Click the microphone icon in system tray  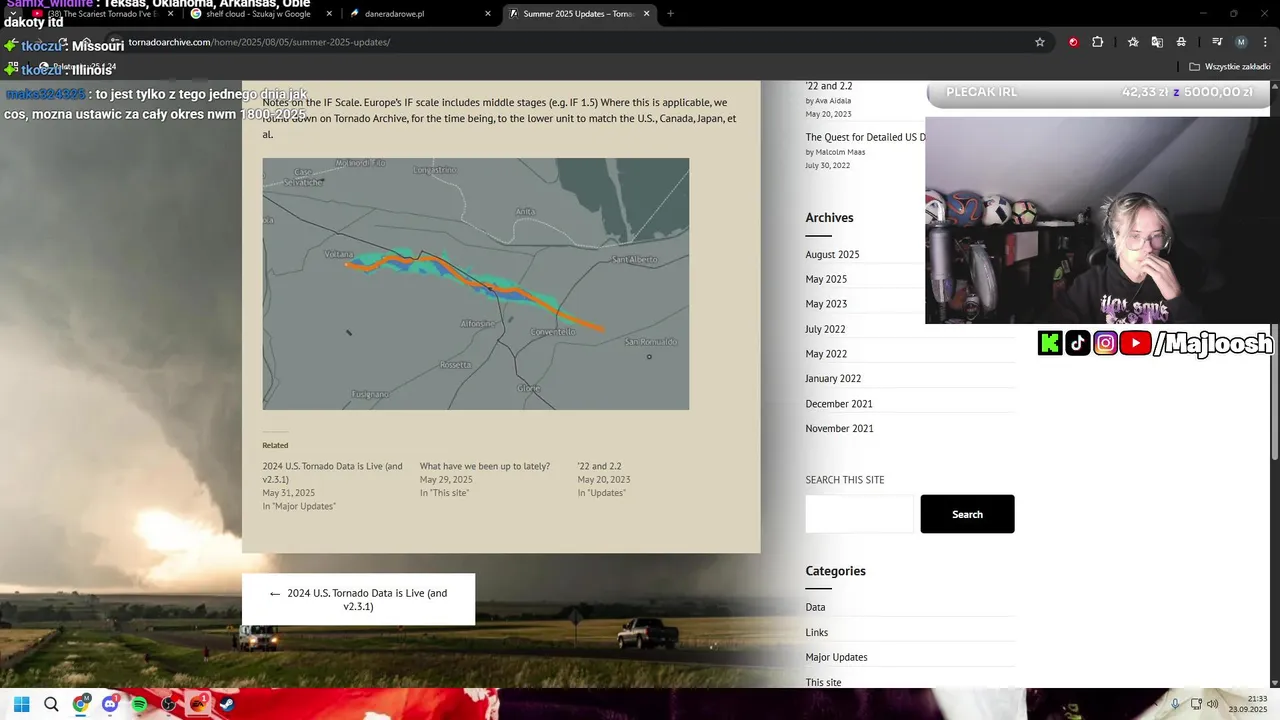[x=1175, y=704]
